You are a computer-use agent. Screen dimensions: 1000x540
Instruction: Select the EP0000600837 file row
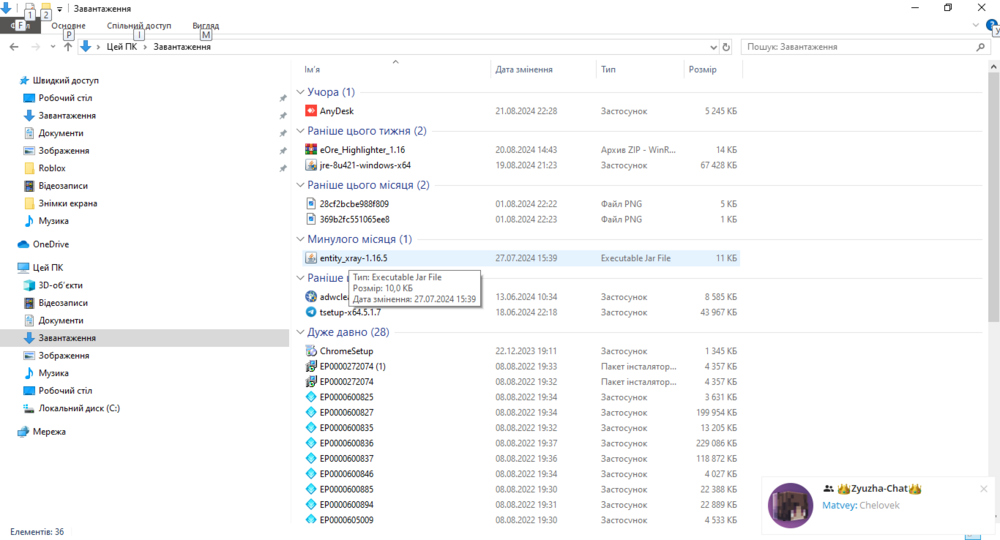click(520, 458)
